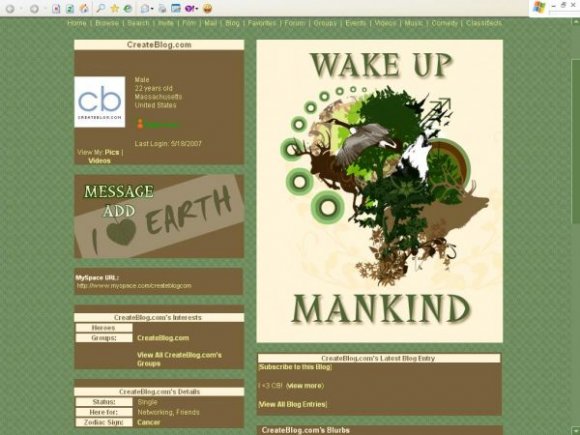Expand the Yahoo messenger icon dropdown arrow
Image resolution: width=580 pixels, height=435 pixels.
click(197, 9)
